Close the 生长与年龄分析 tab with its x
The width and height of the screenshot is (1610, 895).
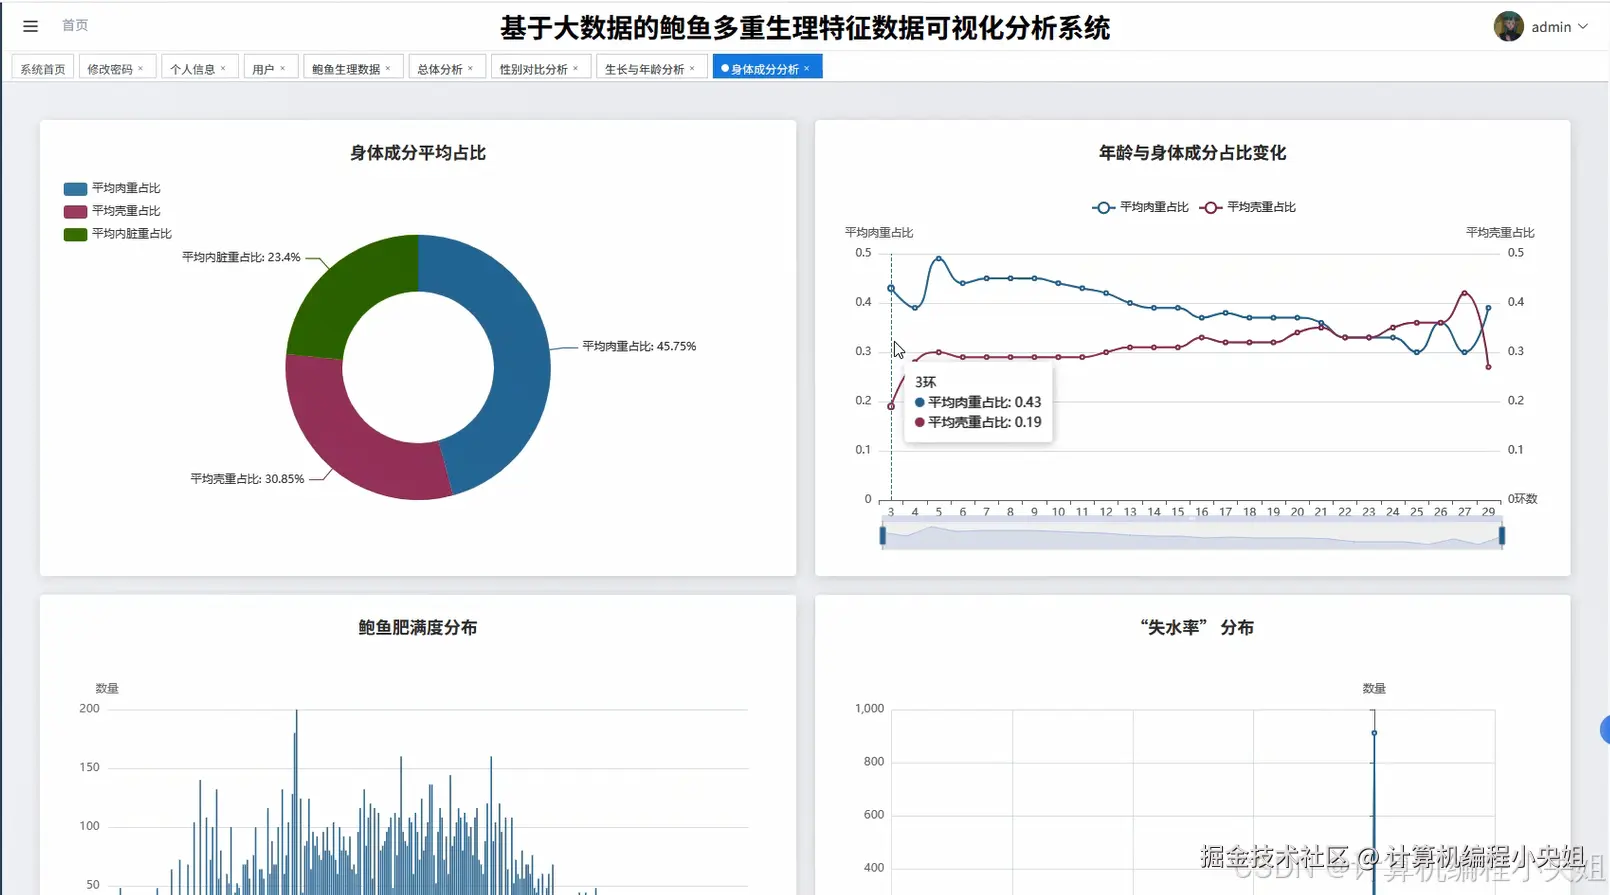[692, 68]
